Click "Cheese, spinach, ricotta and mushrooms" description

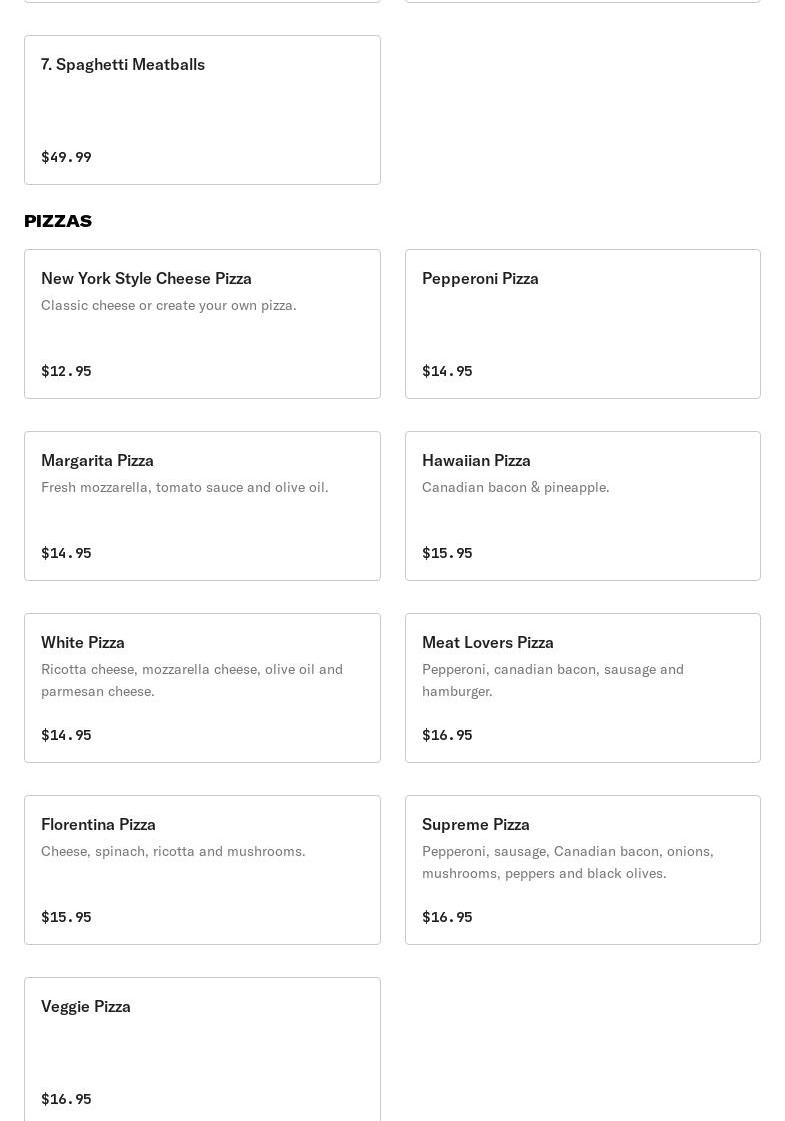click(173, 851)
